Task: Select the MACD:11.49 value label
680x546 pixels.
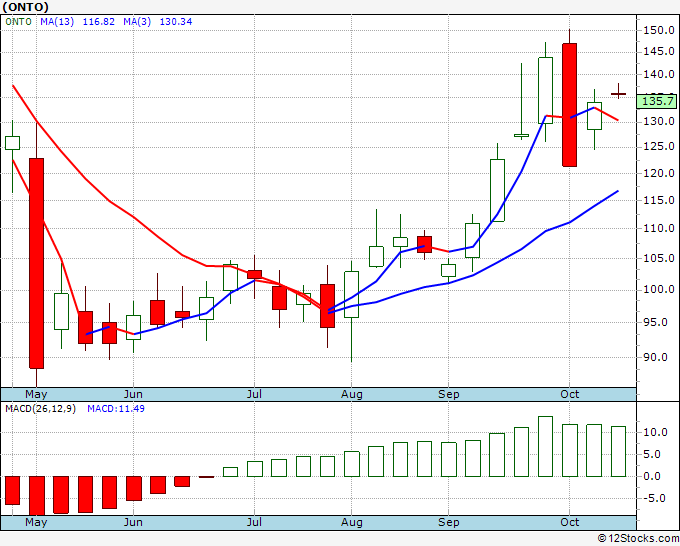Action: click(116, 409)
